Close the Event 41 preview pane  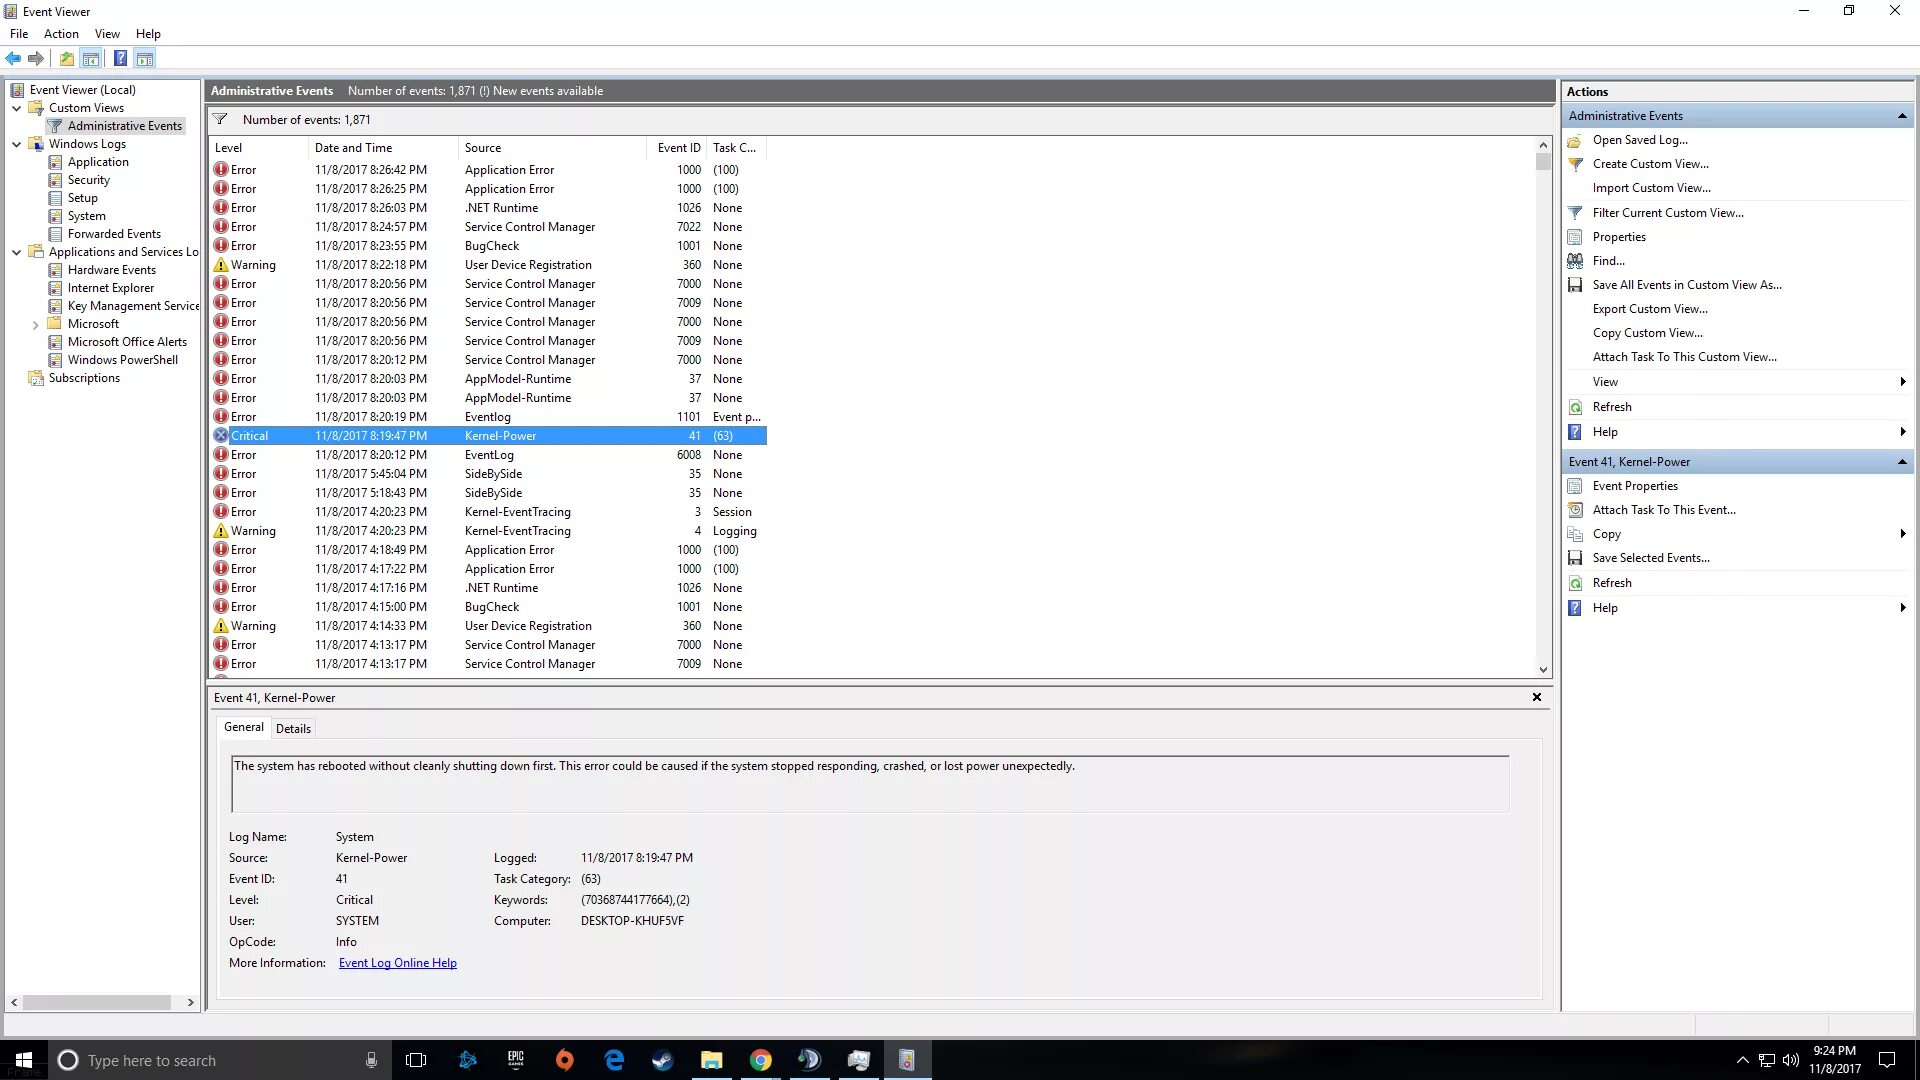point(1537,697)
